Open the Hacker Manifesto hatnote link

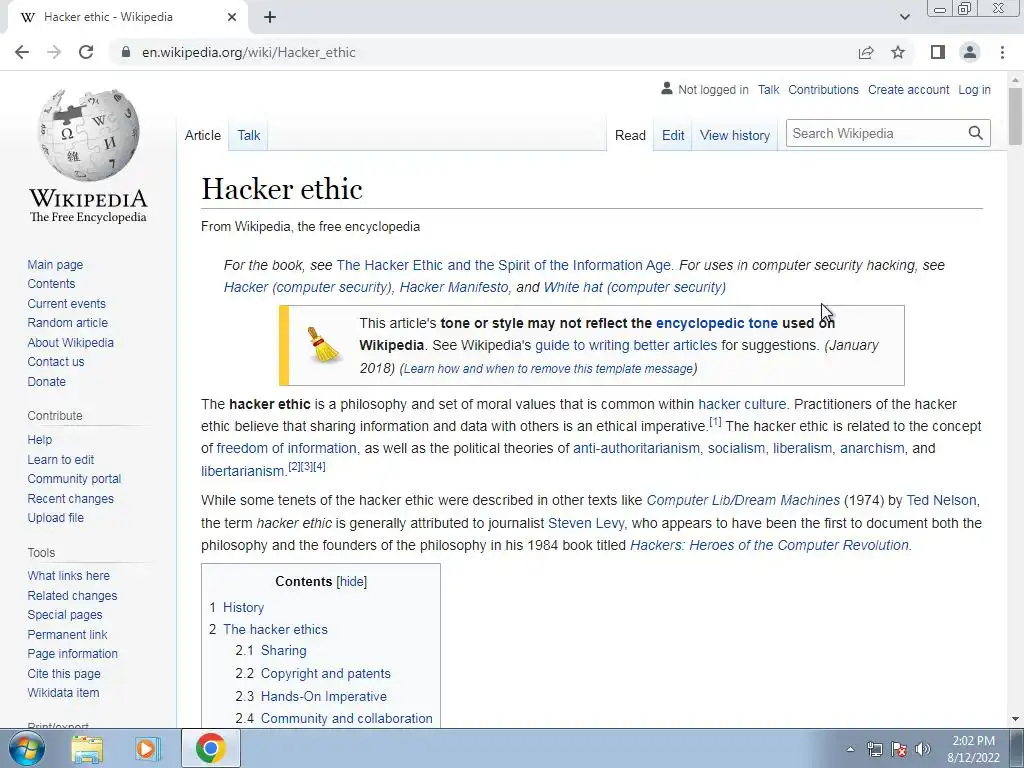coord(453,287)
